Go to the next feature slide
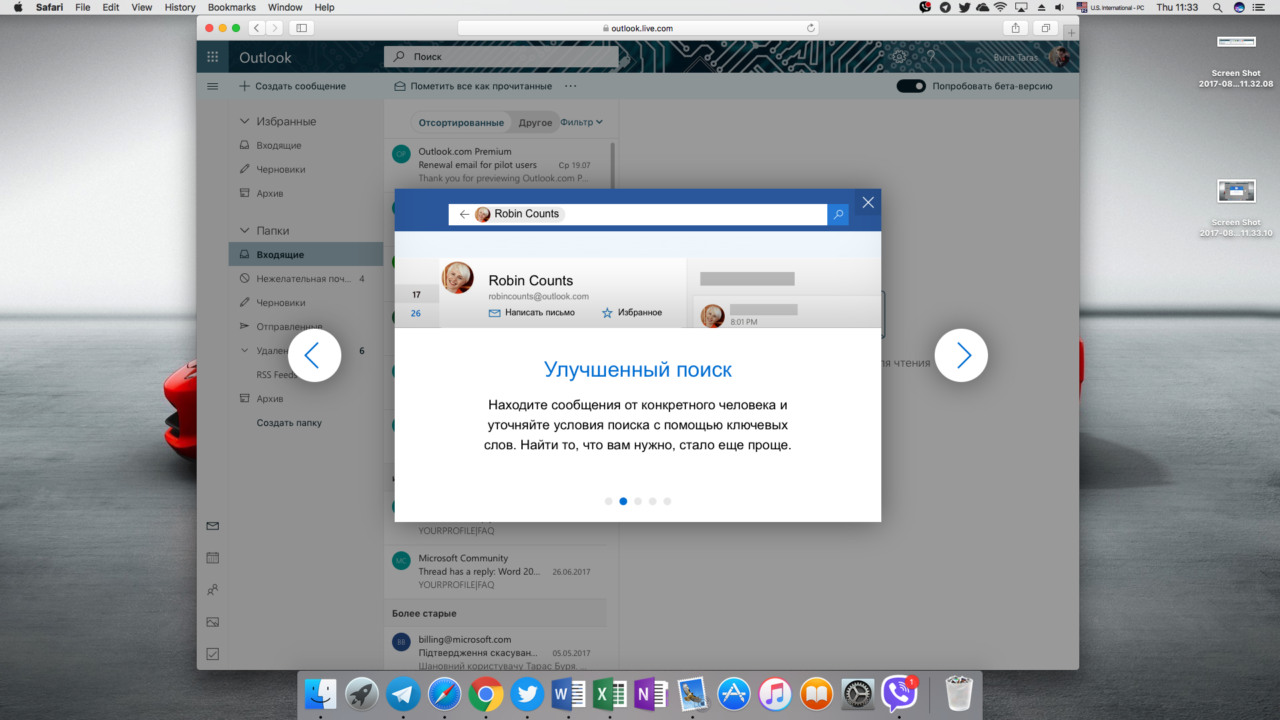The height and width of the screenshot is (720, 1280). tap(961, 355)
